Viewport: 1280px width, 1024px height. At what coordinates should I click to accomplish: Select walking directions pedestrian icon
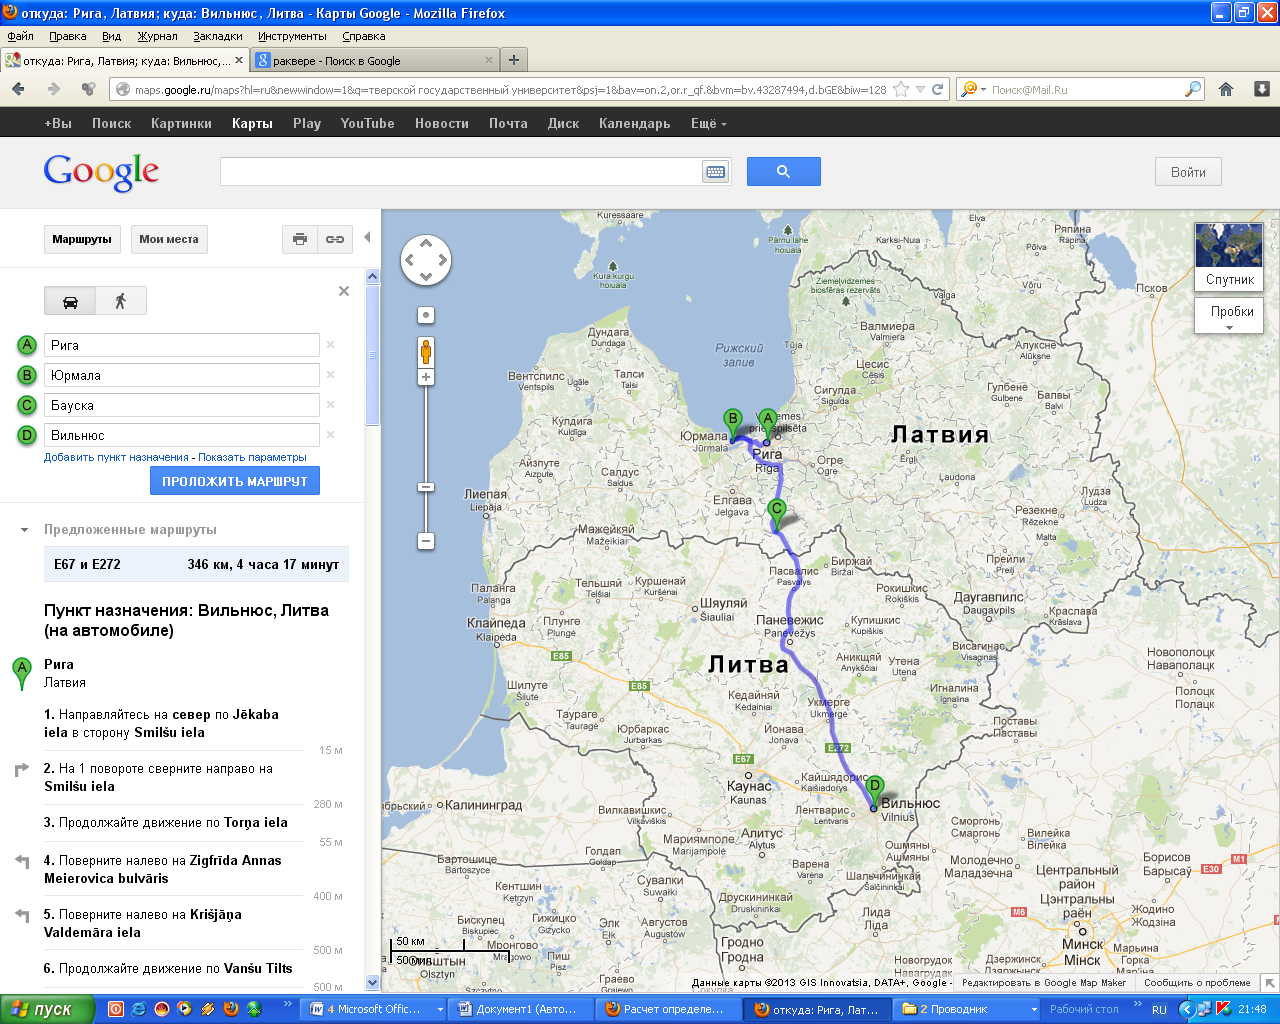tap(121, 301)
